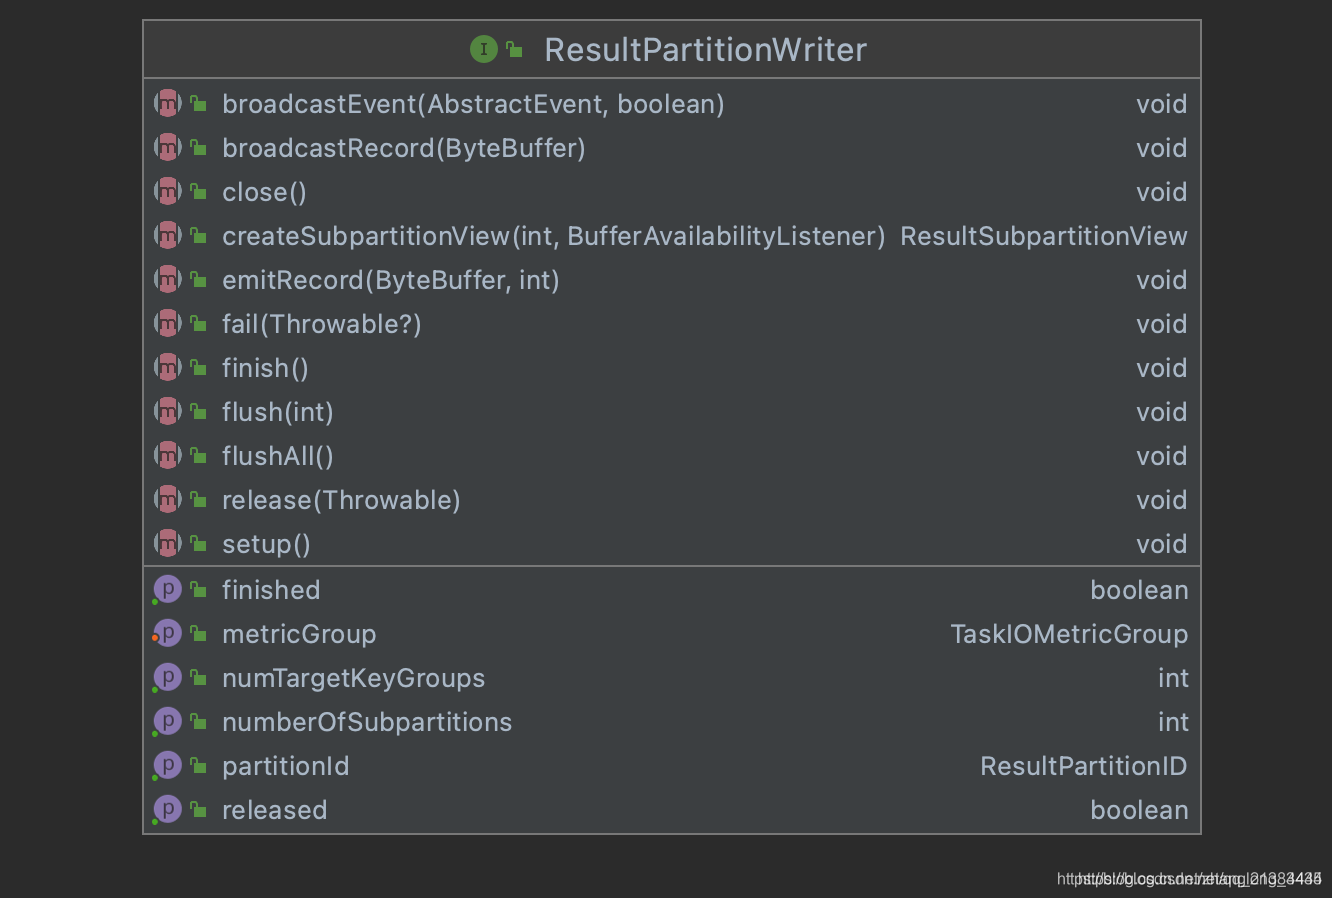Click the method icon for release(Throwable)

tap(168, 499)
